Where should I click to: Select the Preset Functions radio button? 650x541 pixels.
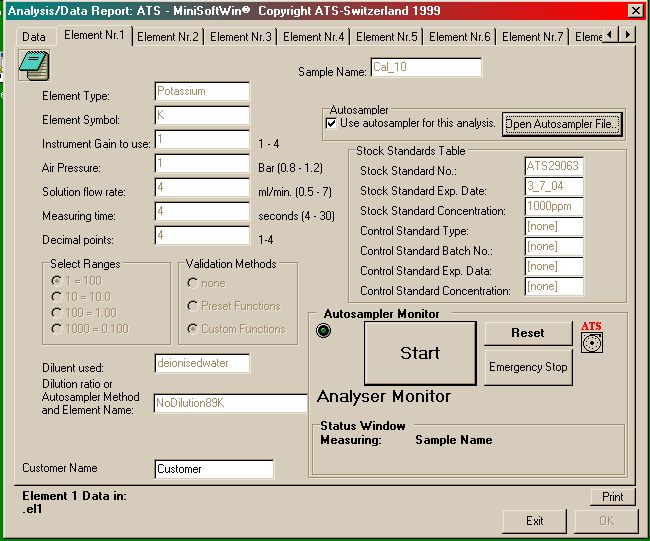coord(193,305)
